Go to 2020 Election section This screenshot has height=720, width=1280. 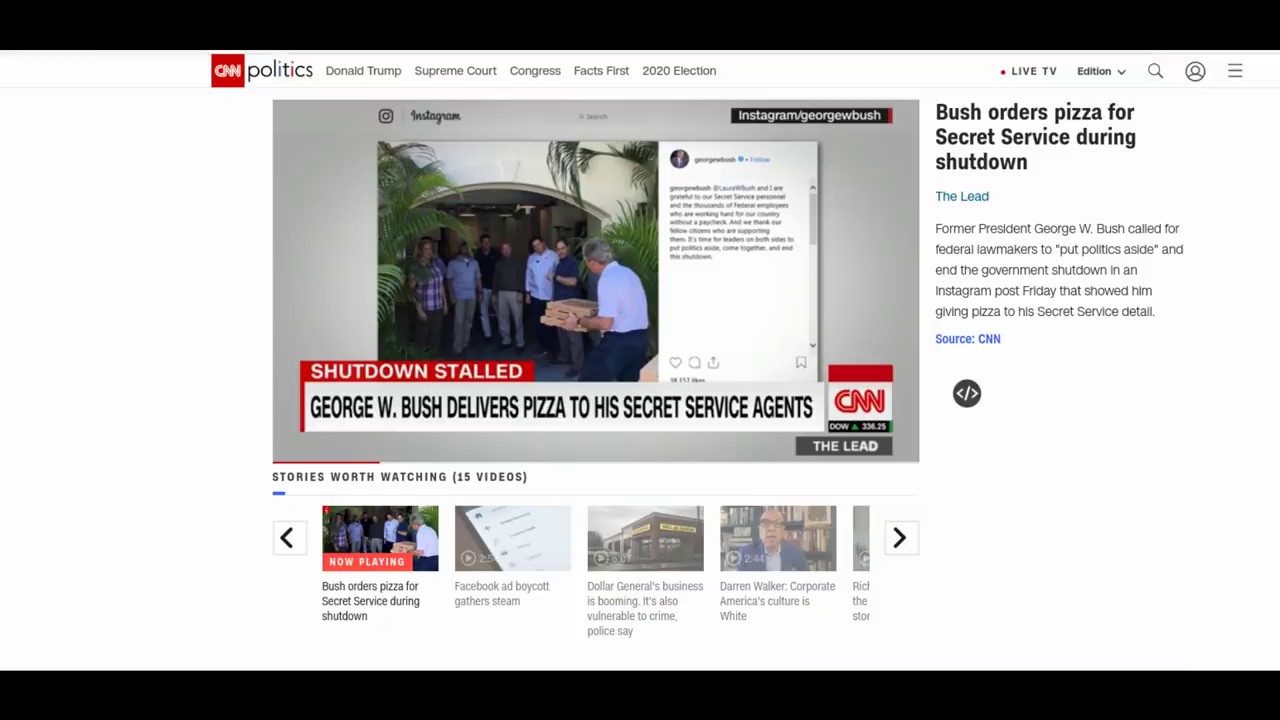[x=679, y=71]
